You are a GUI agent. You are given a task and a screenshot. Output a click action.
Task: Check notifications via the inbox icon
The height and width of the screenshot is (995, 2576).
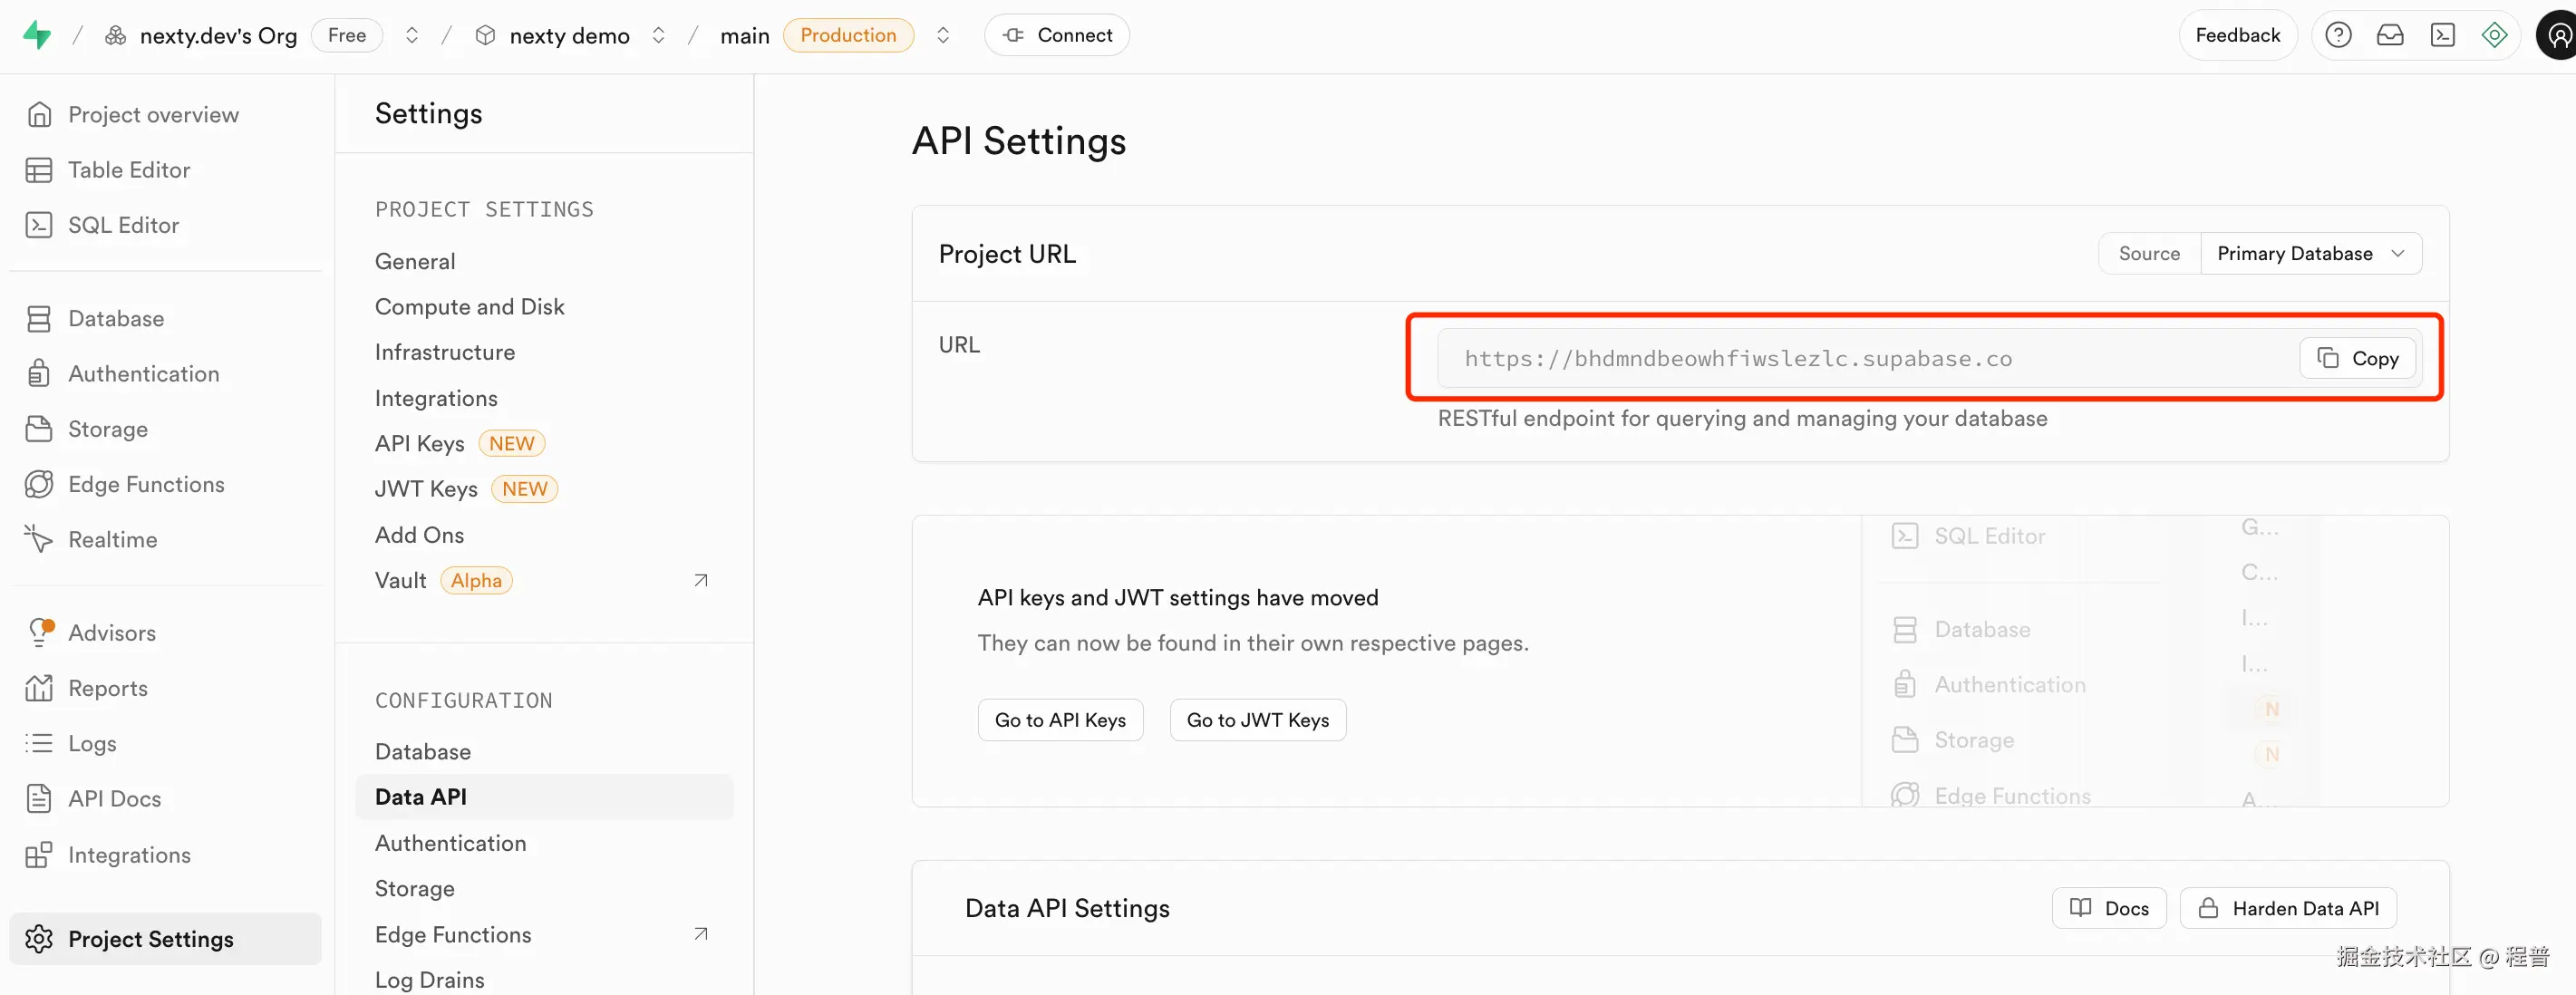2390,34
